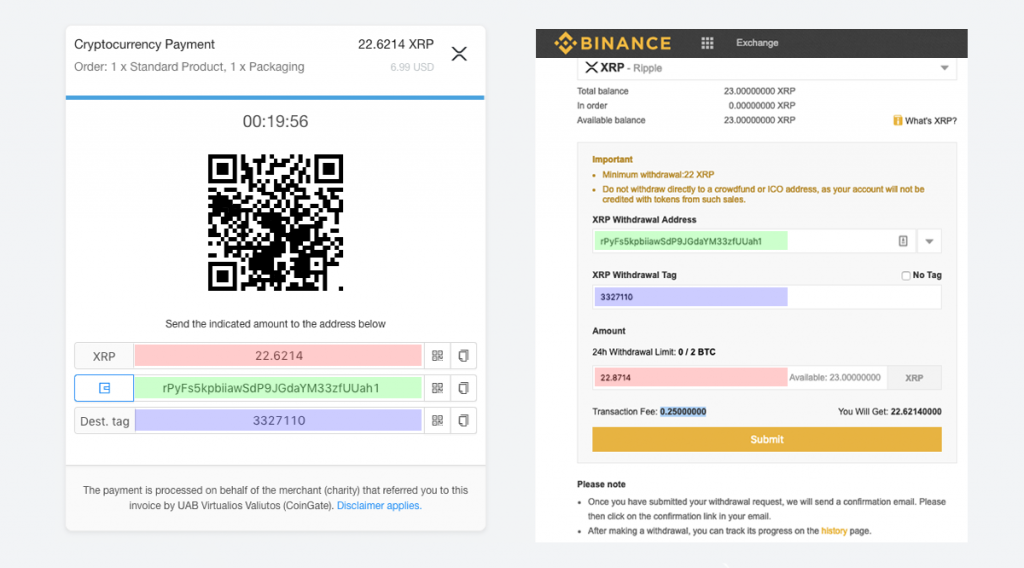Select the Dest. tag value 3327110

278,420
